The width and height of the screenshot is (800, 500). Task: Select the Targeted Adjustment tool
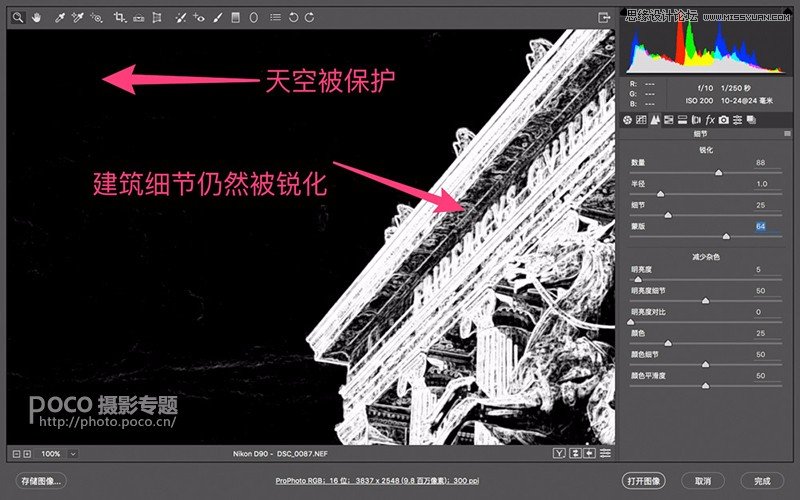(x=96, y=17)
